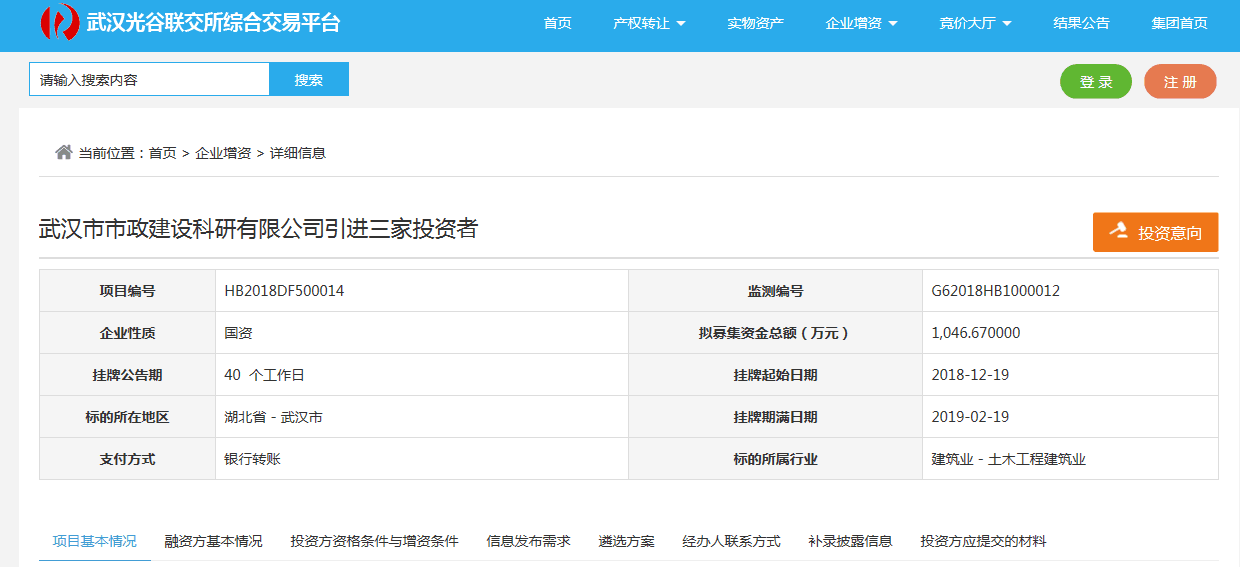Click 首页 breadcrumb link
The image size is (1240, 567).
coord(163,153)
